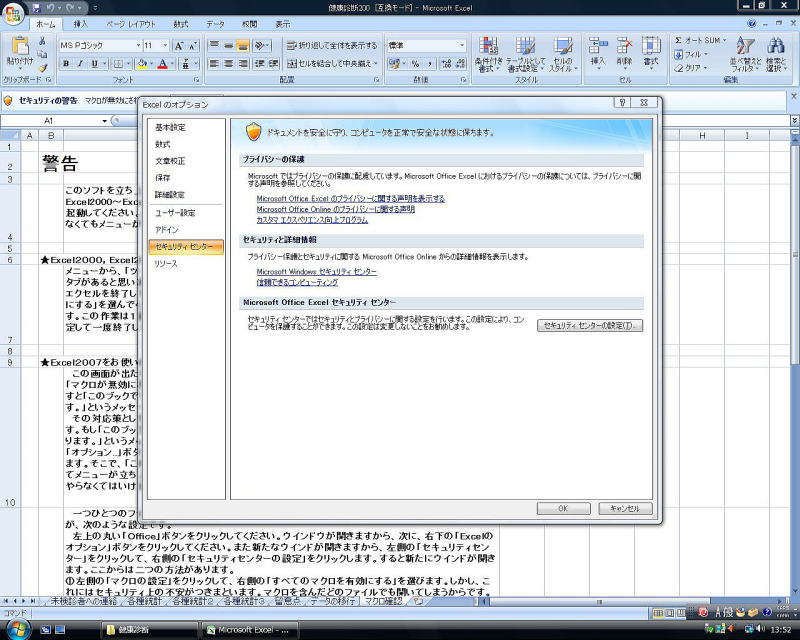Toggle bold formatting
This screenshot has height=640, width=800.
(66, 64)
